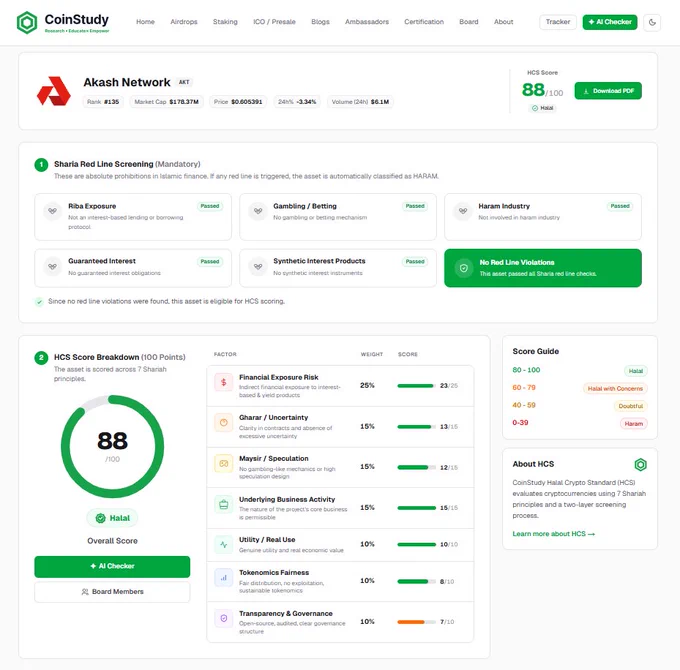Open ICO / Presale menu item
The image size is (680, 670).
(x=274, y=22)
